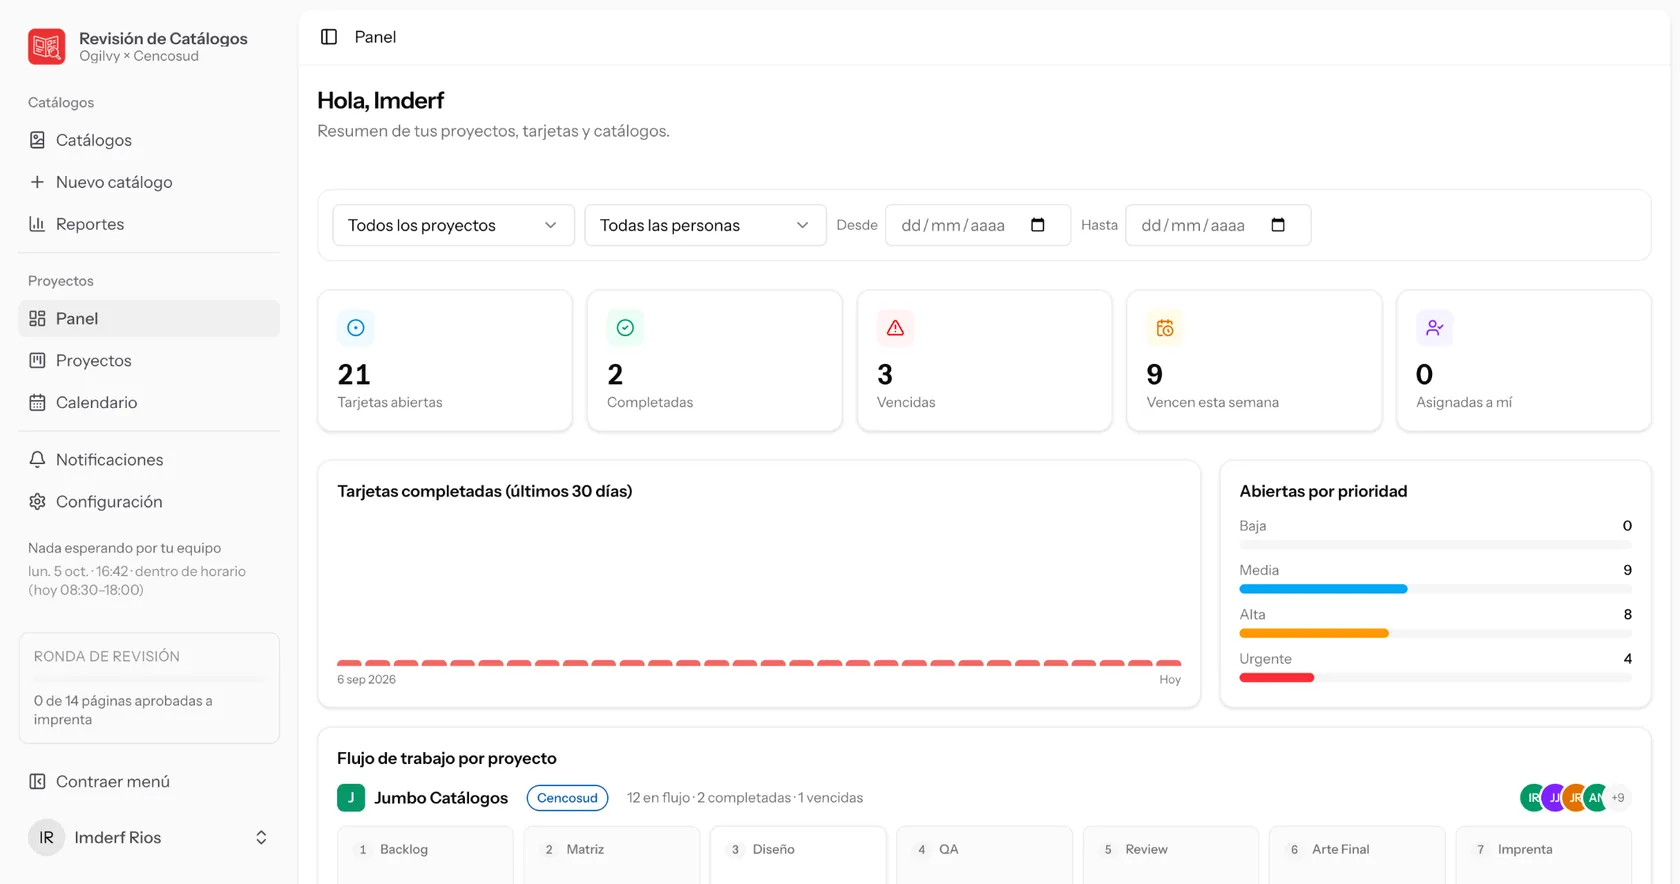Select the Matriz workflow column
1680x884 pixels.
[x=611, y=854]
